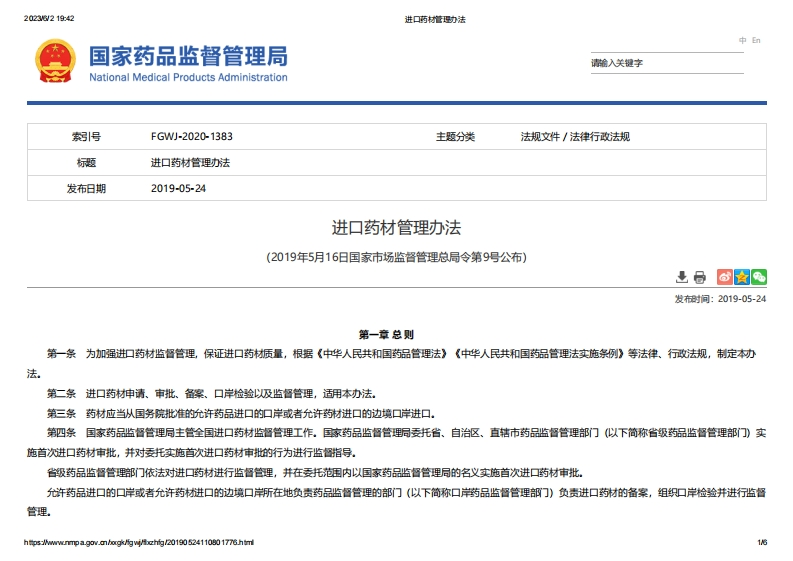Share the article to Weibo
The image size is (793, 561).
coord(725,277)
